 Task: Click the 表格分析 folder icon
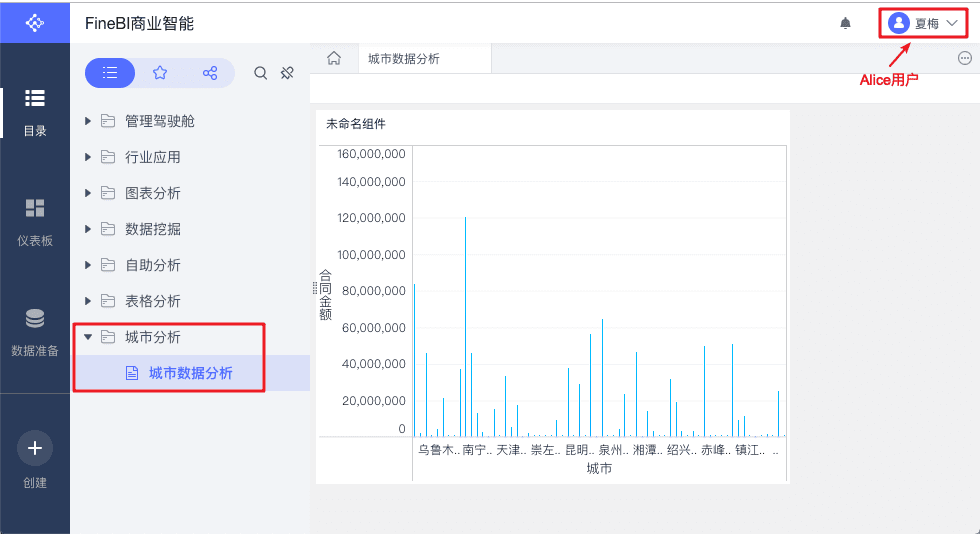coord(108,301)
